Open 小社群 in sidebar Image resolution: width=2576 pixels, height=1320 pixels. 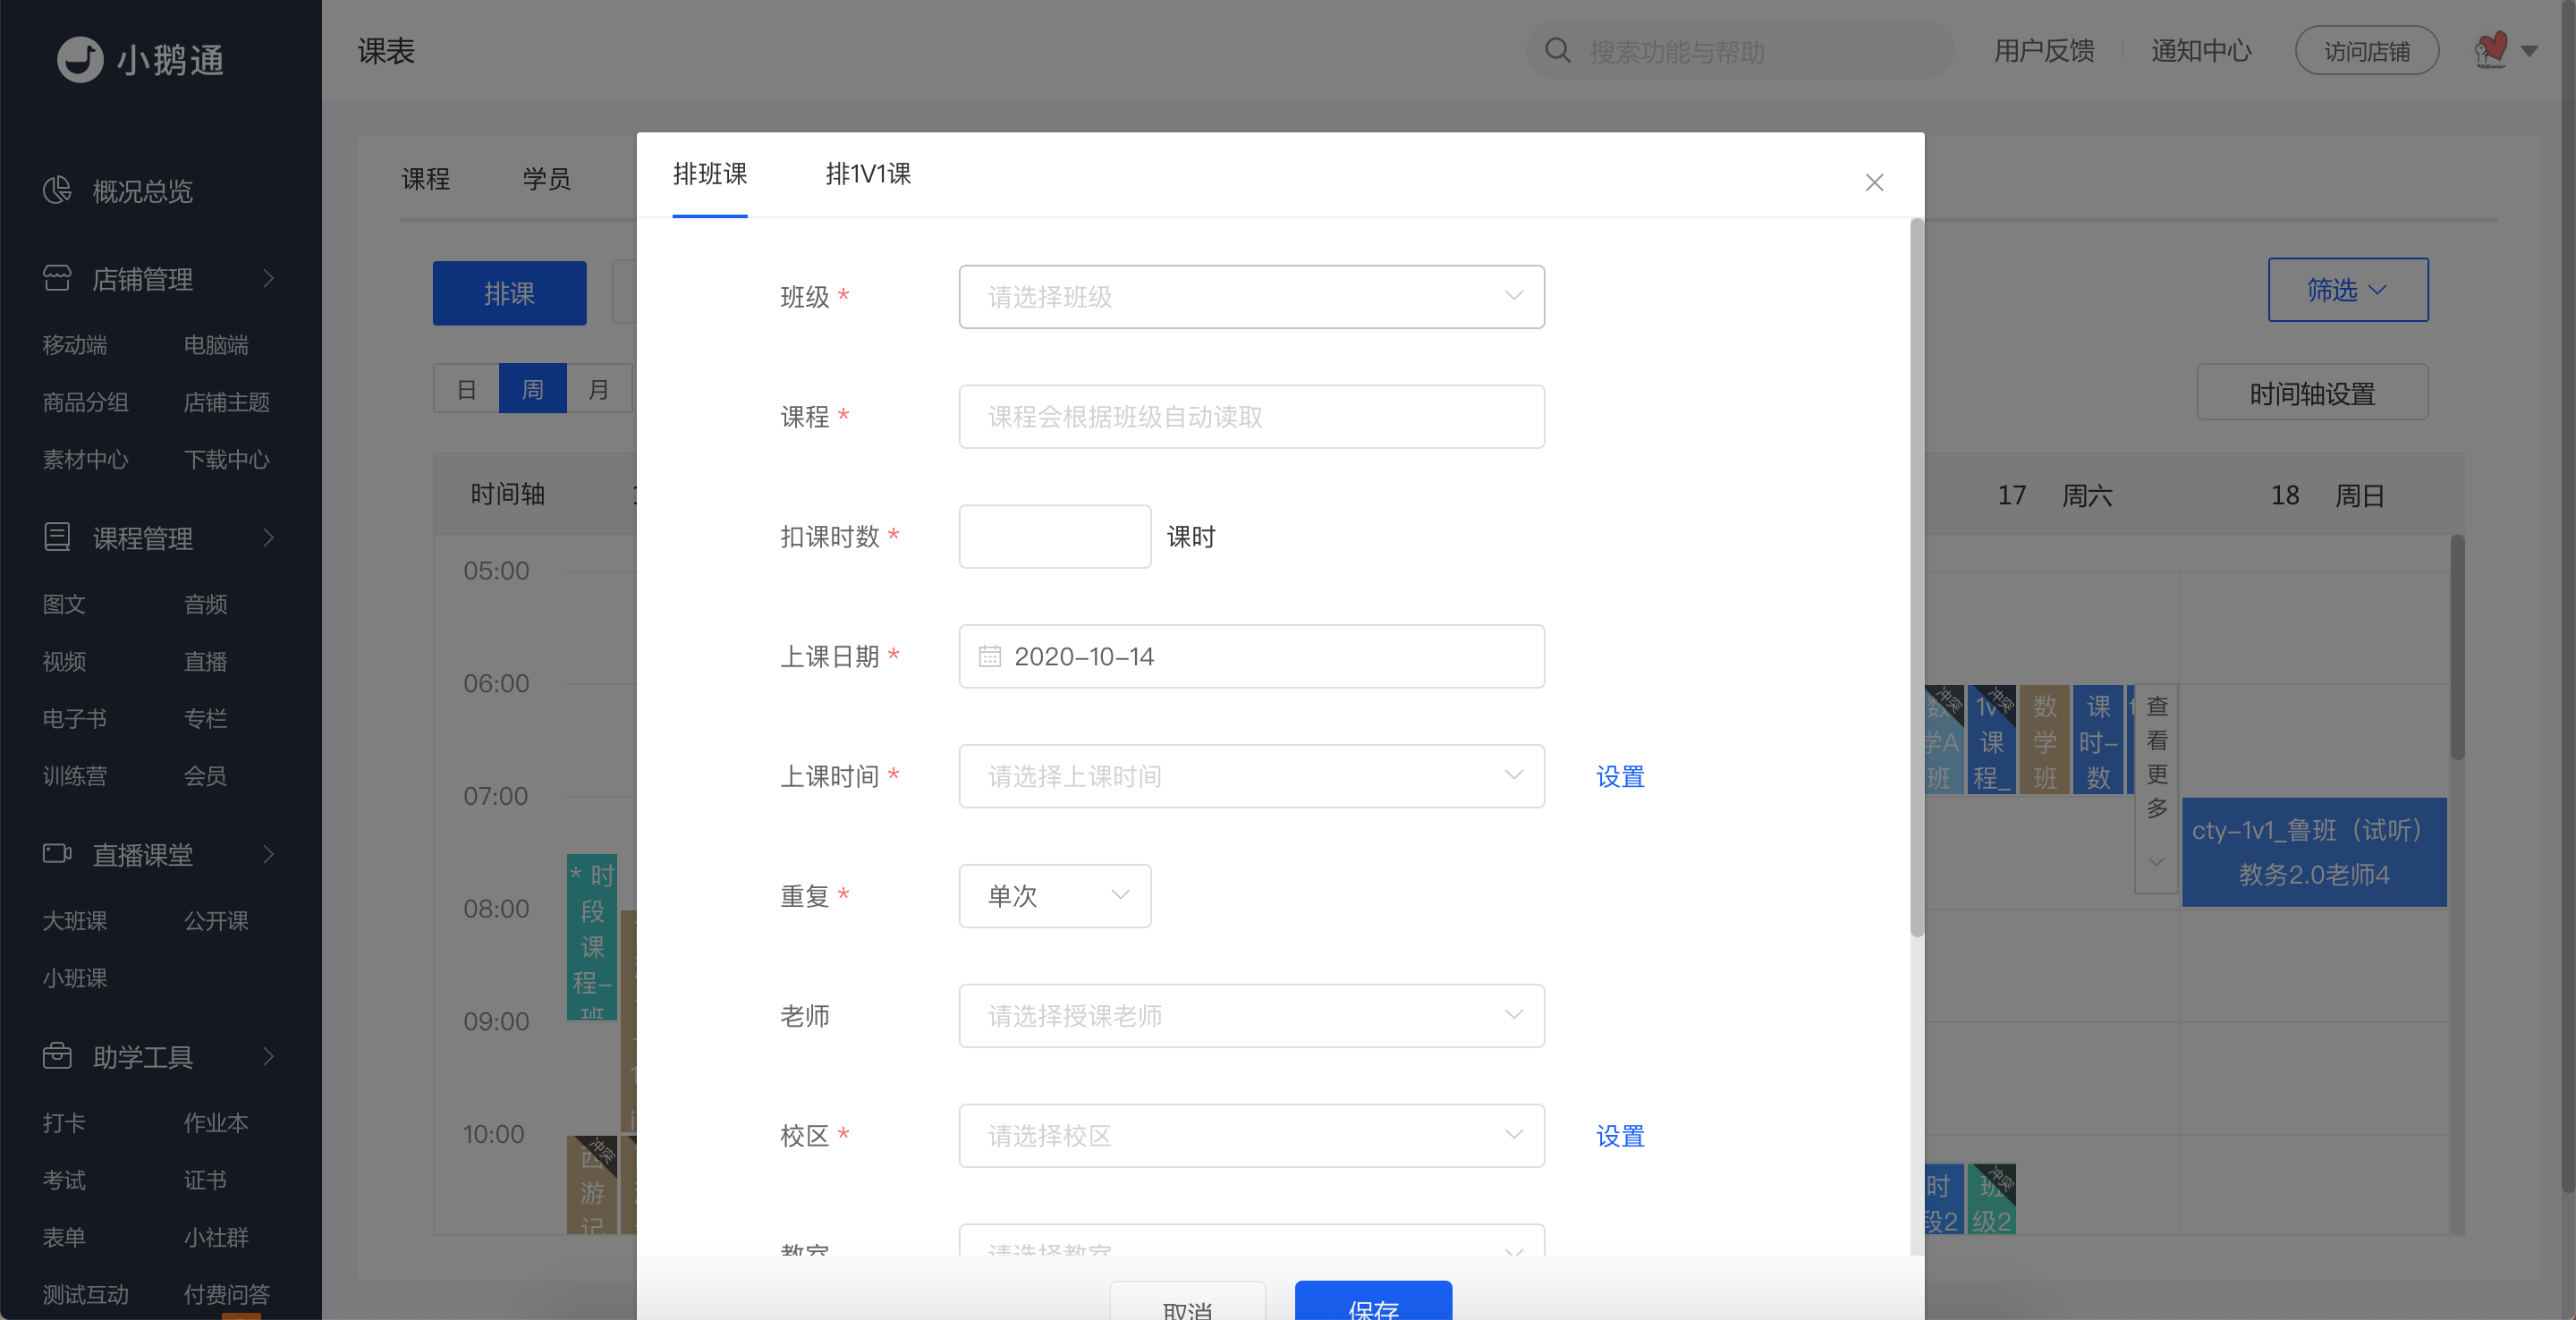pyautogui.click(x=216, y=1237)
